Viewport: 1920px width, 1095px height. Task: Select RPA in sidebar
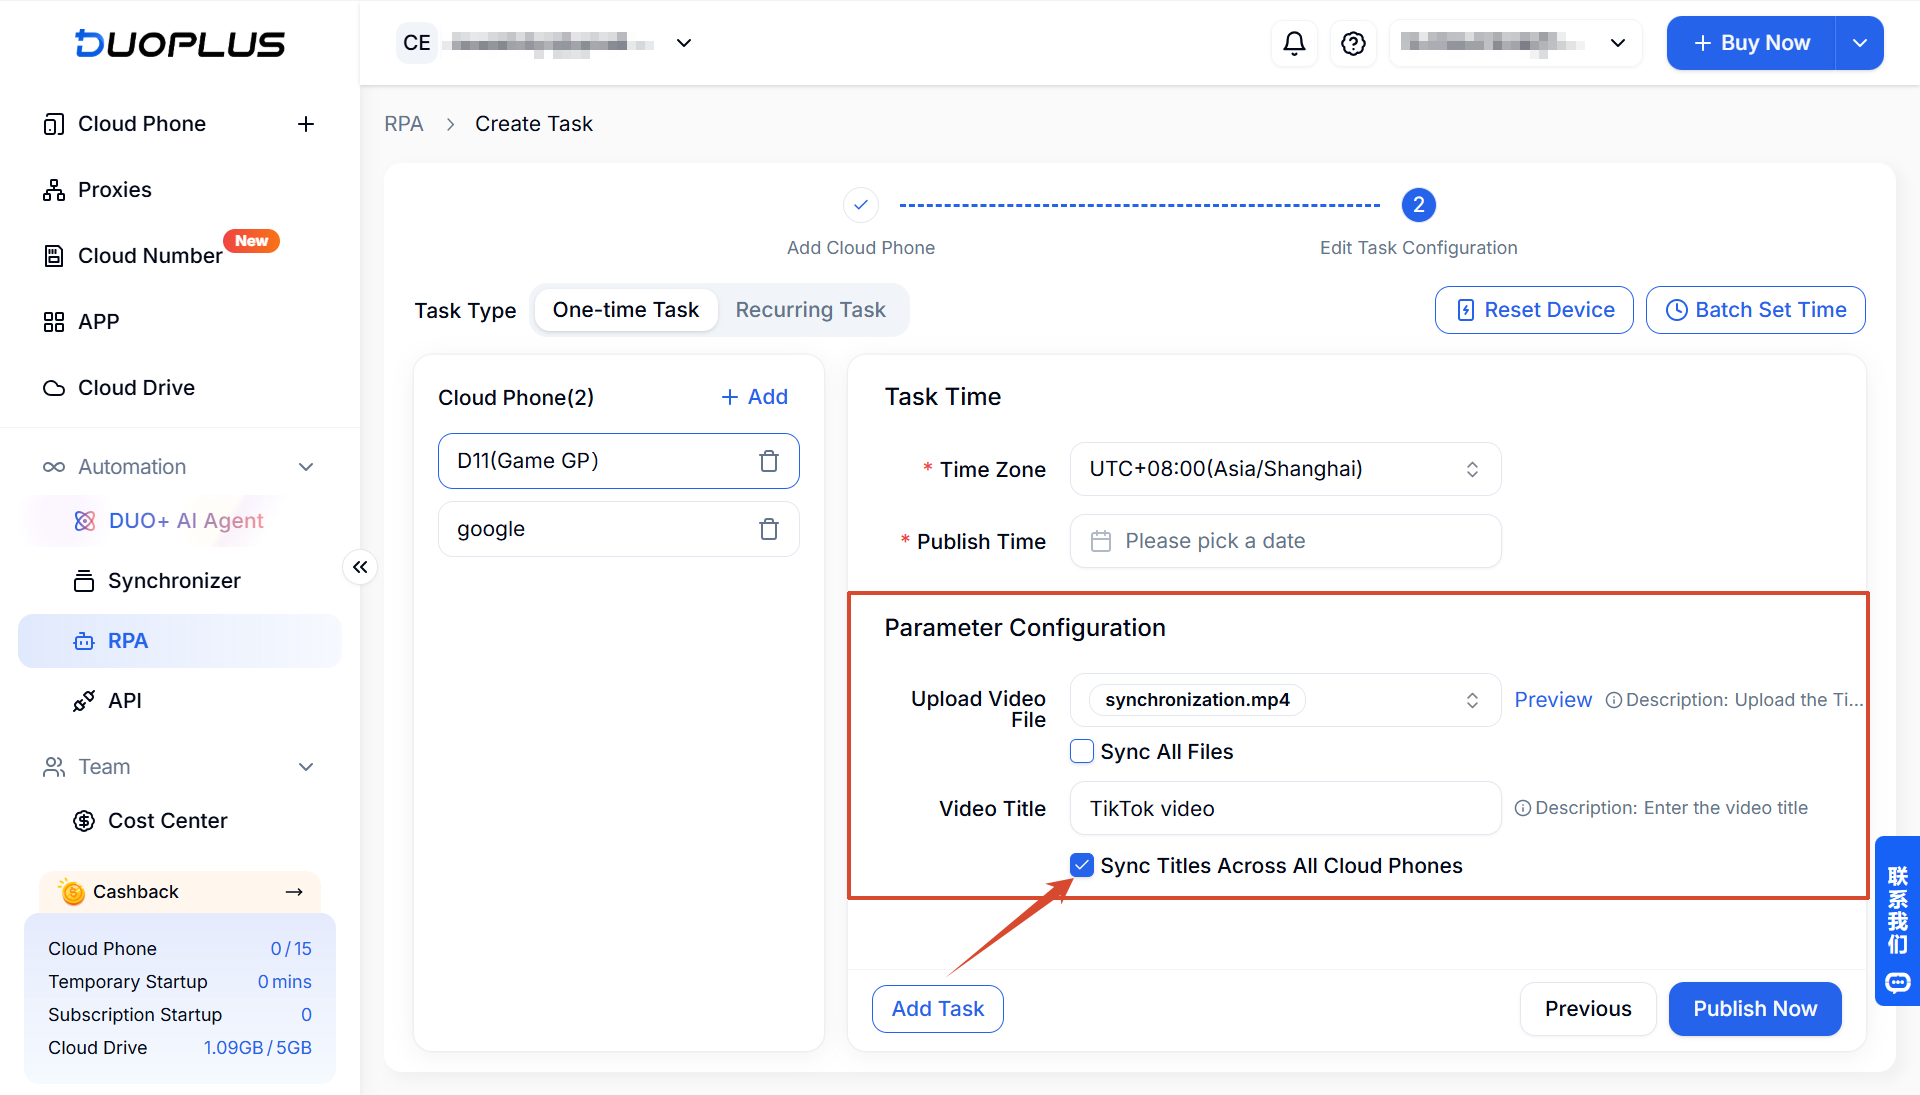[180, 641]
